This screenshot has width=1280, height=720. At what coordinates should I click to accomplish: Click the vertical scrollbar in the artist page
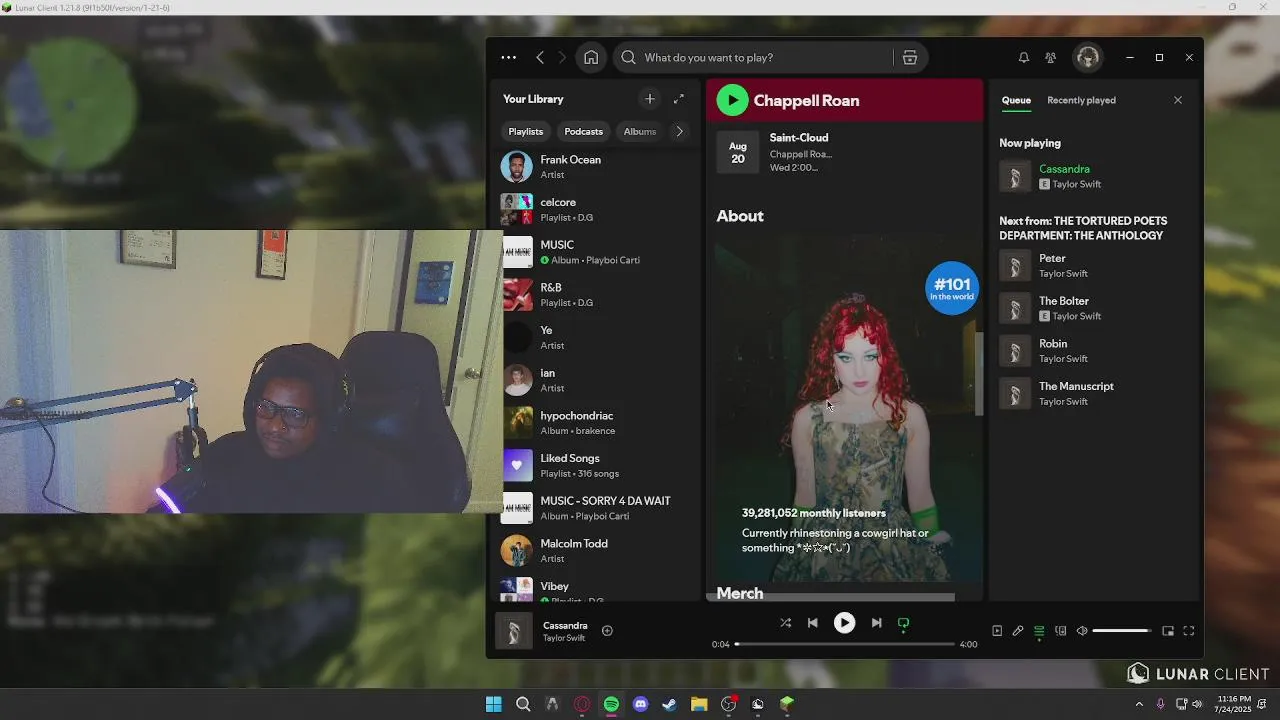tap(979, 372)
